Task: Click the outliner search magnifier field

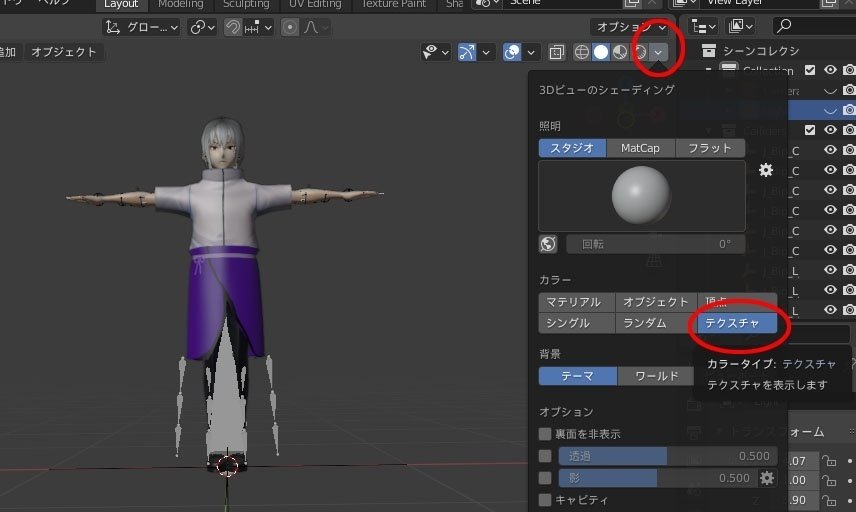Action: tap(813, 26)
